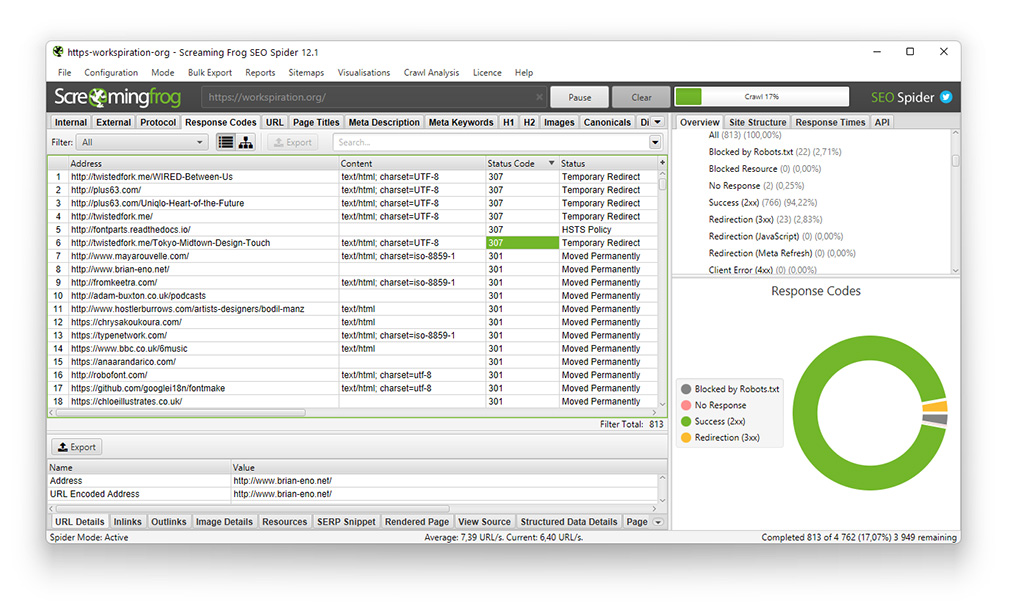The image size is (1024, 605).
Task: Open the Licence menu
Action: tap(487, 73)
